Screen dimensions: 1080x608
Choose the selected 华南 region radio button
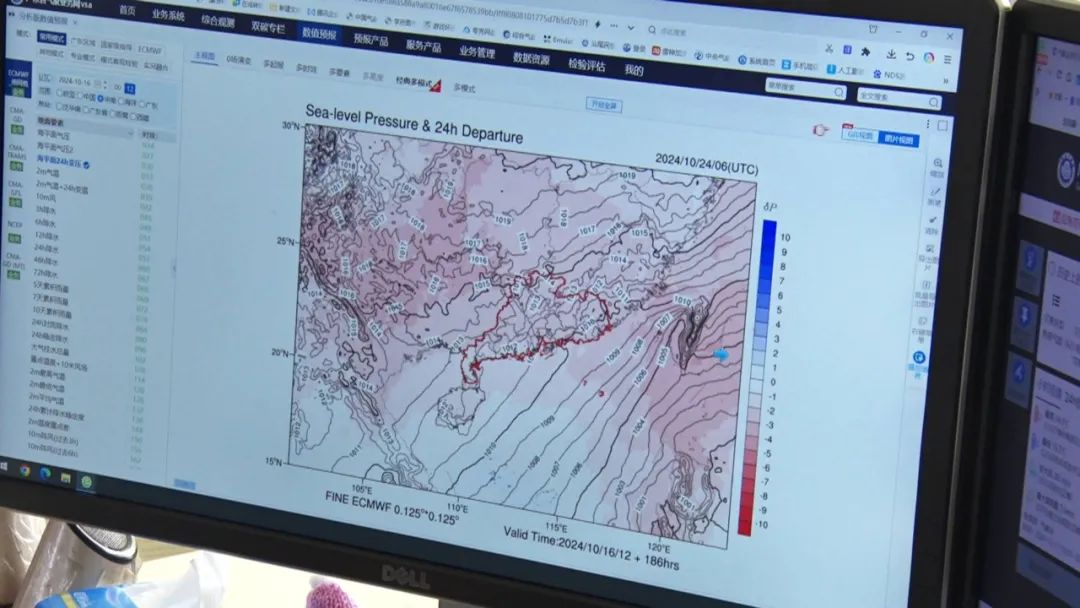pos(101,99)
